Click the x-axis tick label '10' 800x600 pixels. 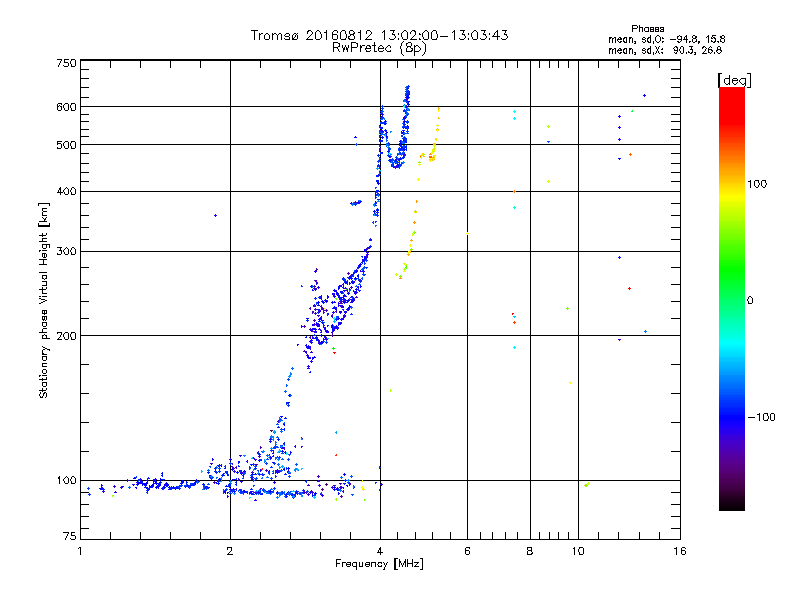click(578, 551)
